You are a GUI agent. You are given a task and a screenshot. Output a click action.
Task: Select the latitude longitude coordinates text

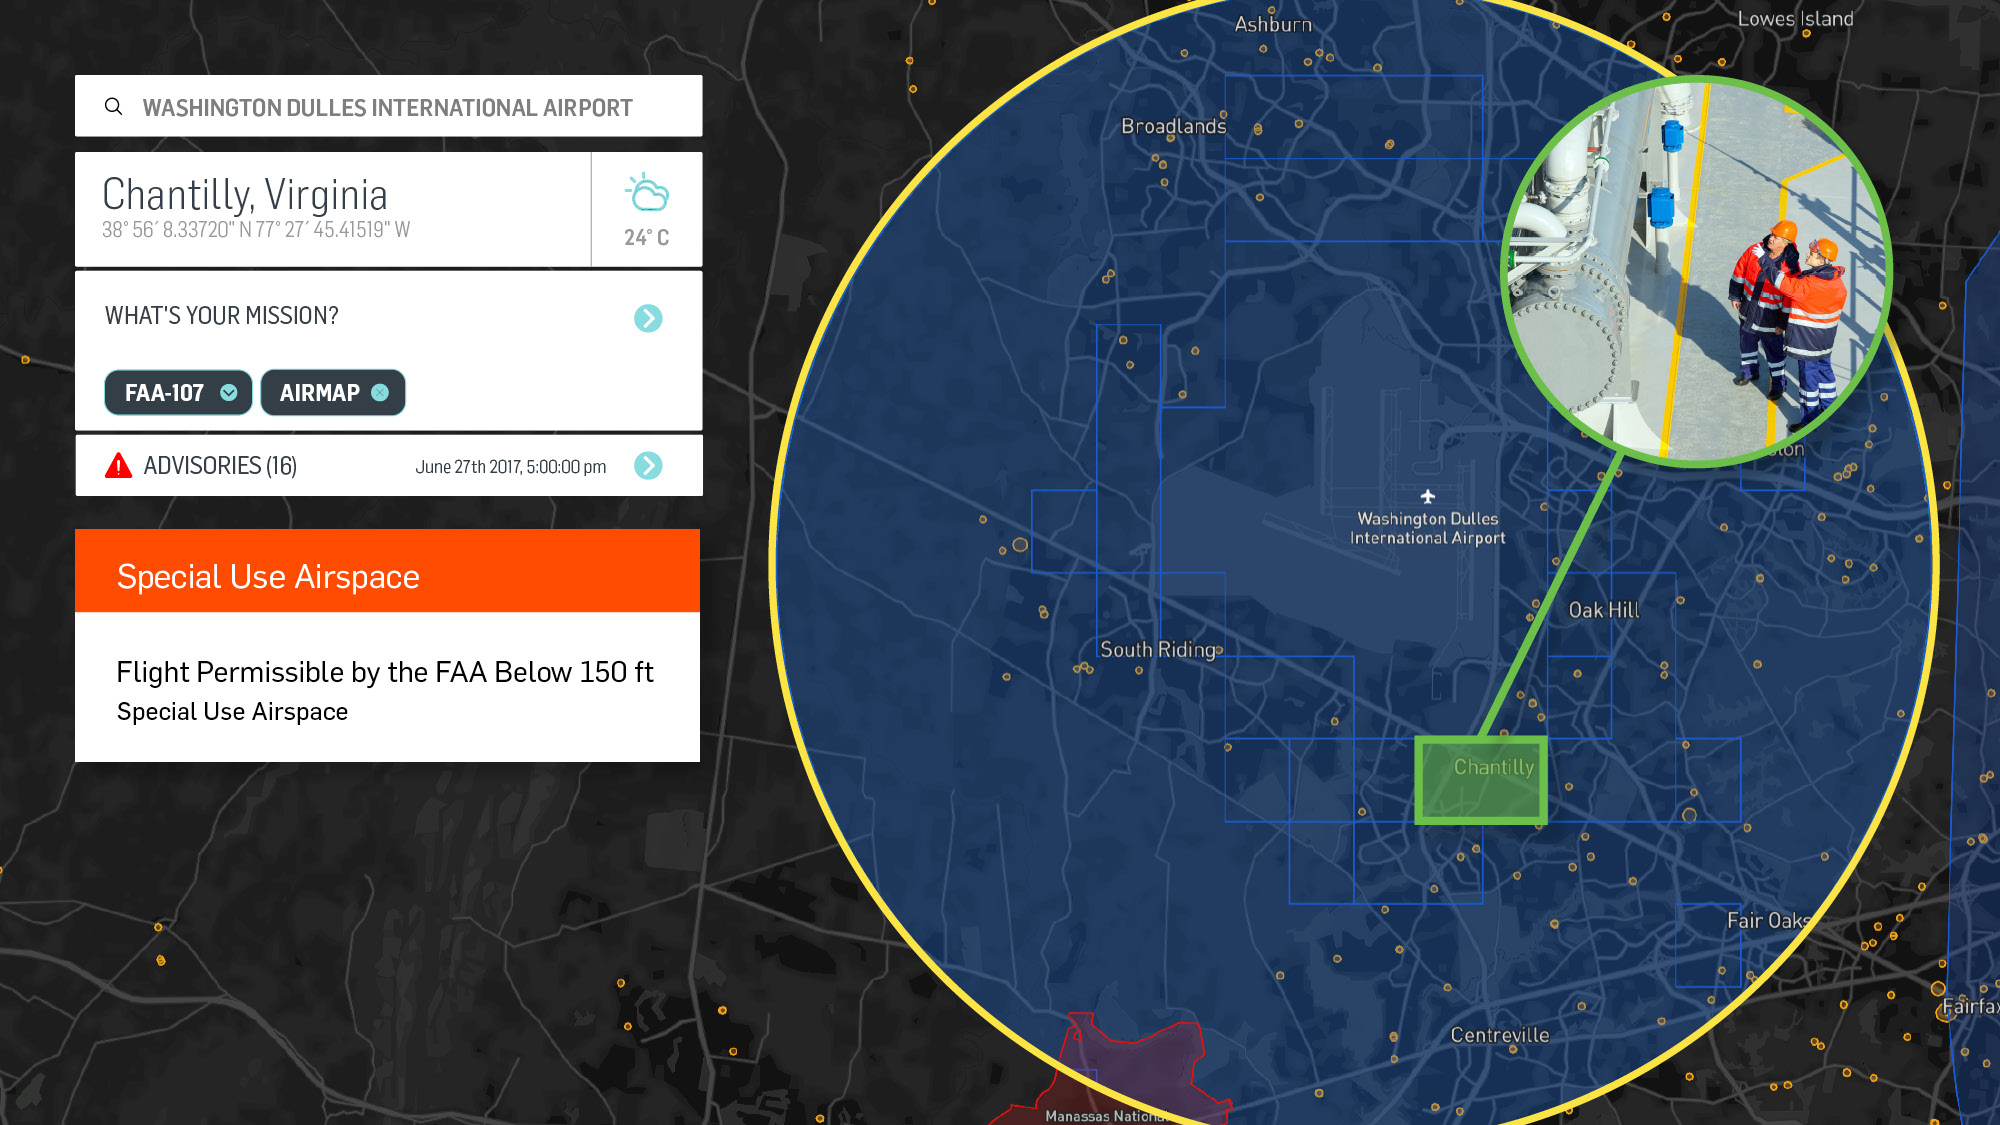(256, 230)
